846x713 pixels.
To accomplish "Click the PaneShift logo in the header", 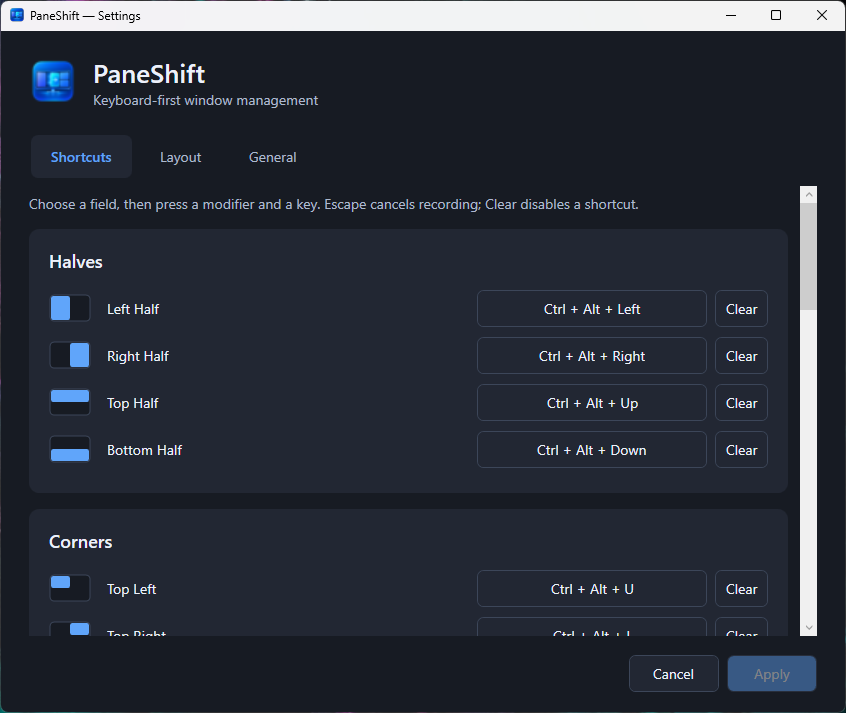I will tap(53, 82).
